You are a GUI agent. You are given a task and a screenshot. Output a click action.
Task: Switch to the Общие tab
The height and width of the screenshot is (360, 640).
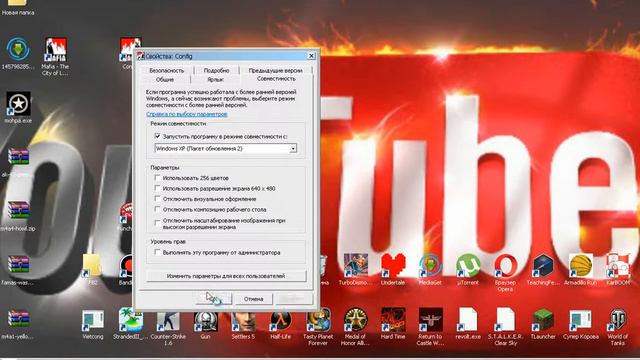coord(165,80)
